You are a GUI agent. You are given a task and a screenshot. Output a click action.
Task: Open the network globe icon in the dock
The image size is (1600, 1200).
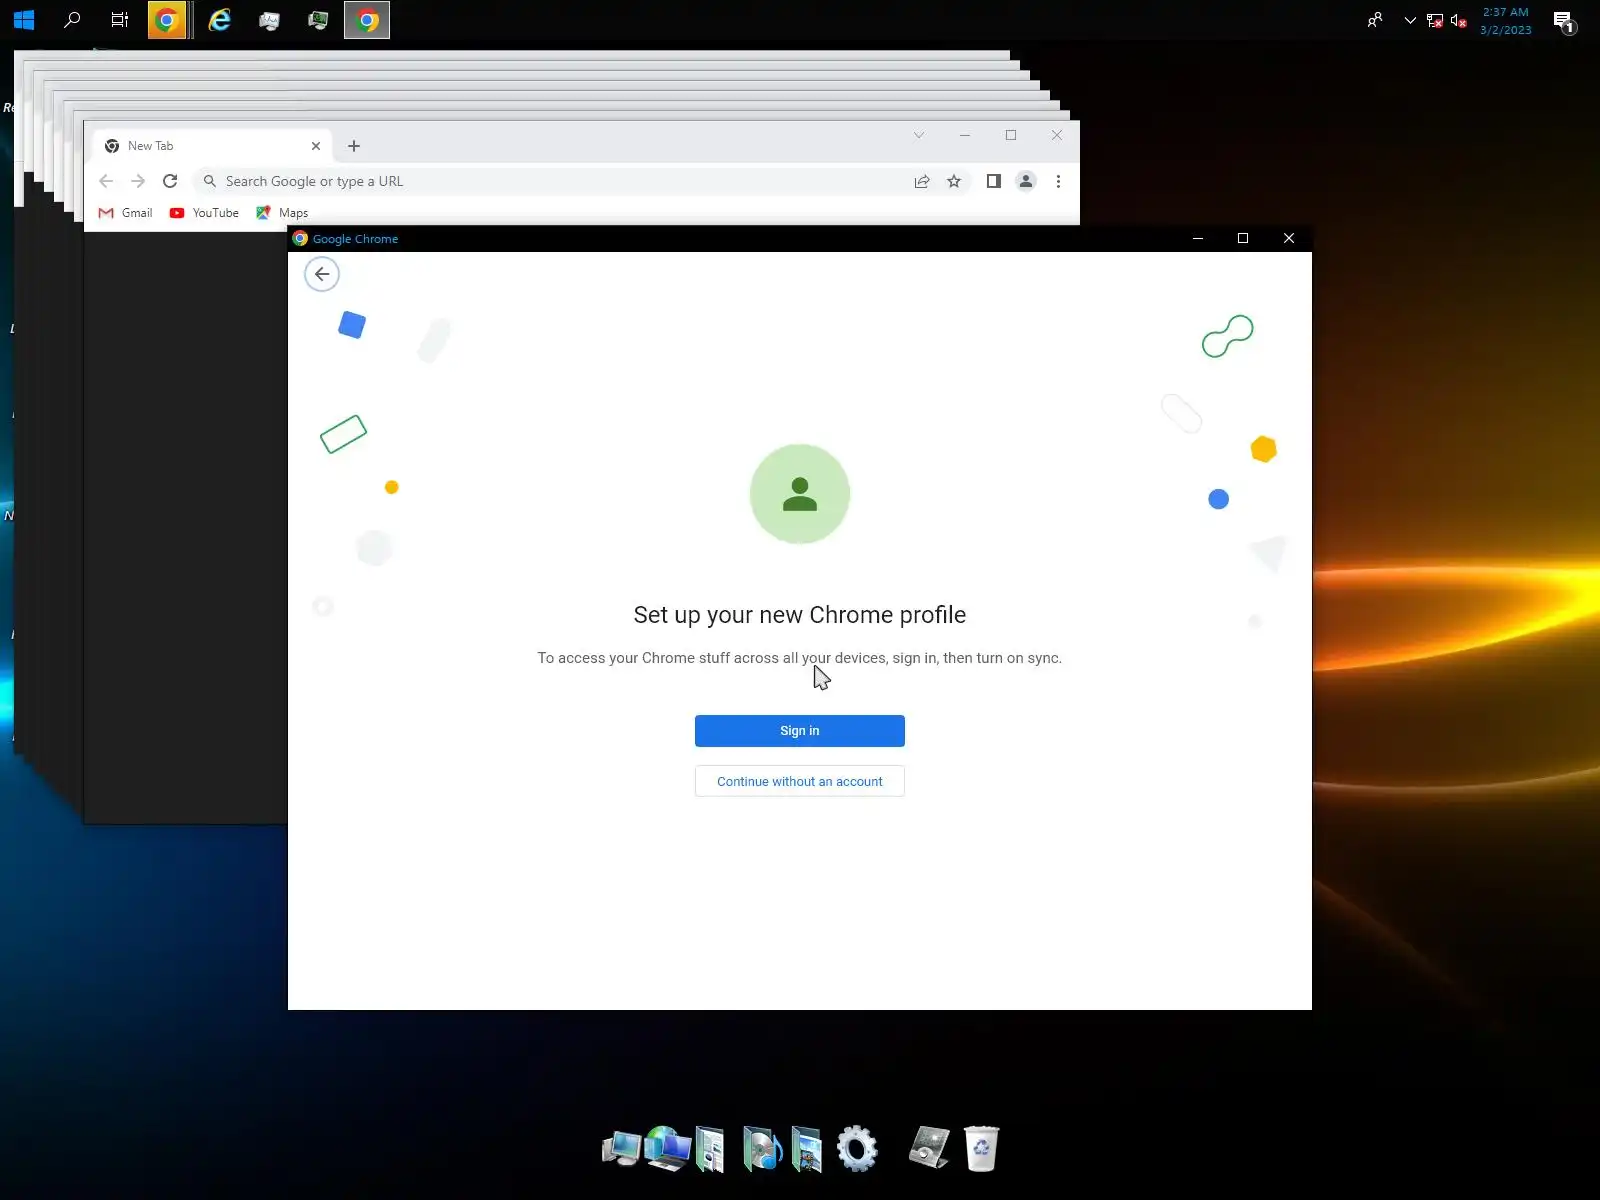click(x=668, y=1148)
